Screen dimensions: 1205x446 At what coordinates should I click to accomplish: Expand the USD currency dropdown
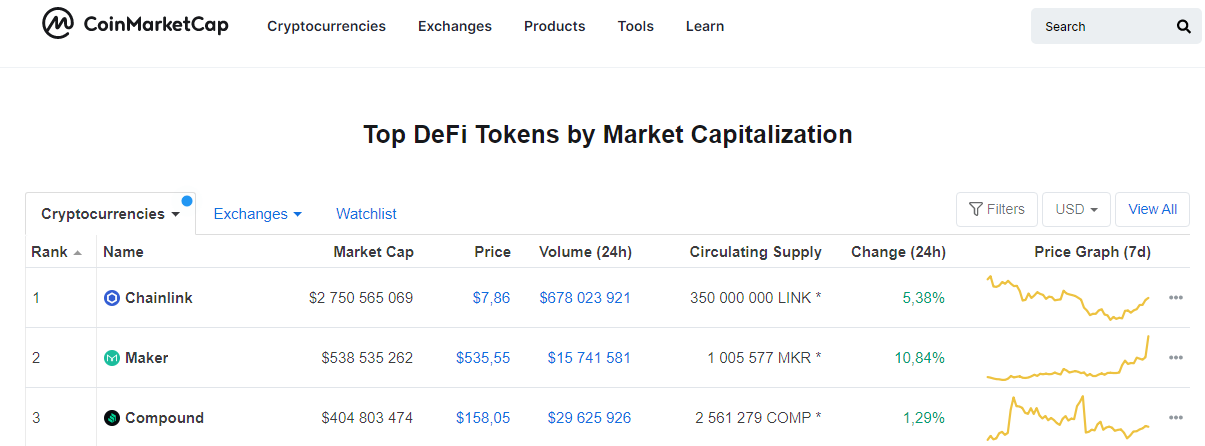click(1076, 210)
